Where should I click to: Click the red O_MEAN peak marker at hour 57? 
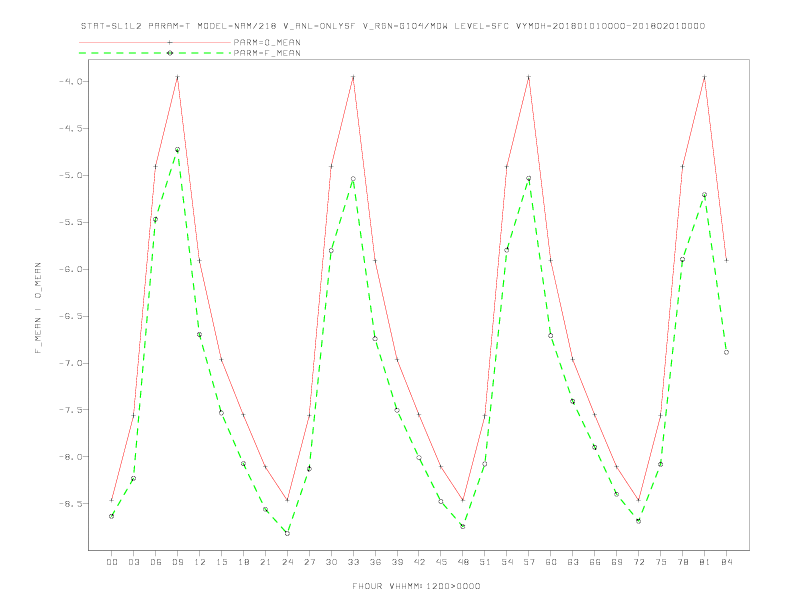click(x=529, y=77)
